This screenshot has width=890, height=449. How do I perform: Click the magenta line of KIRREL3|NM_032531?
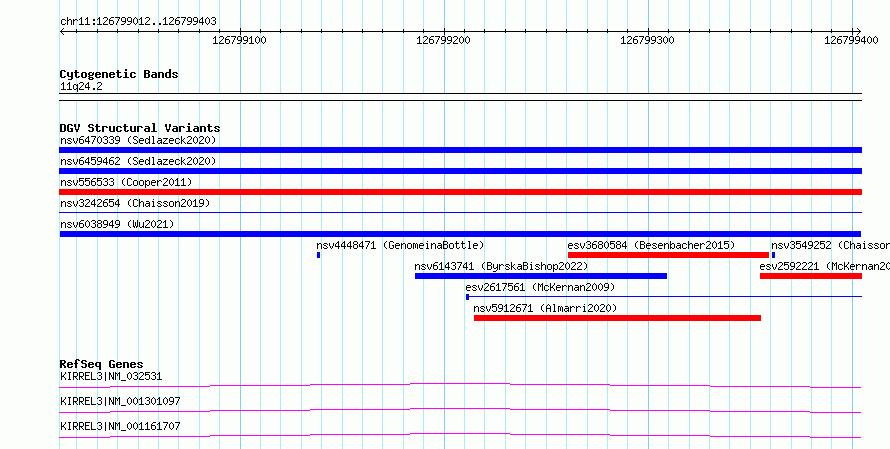tap(460, 385)
